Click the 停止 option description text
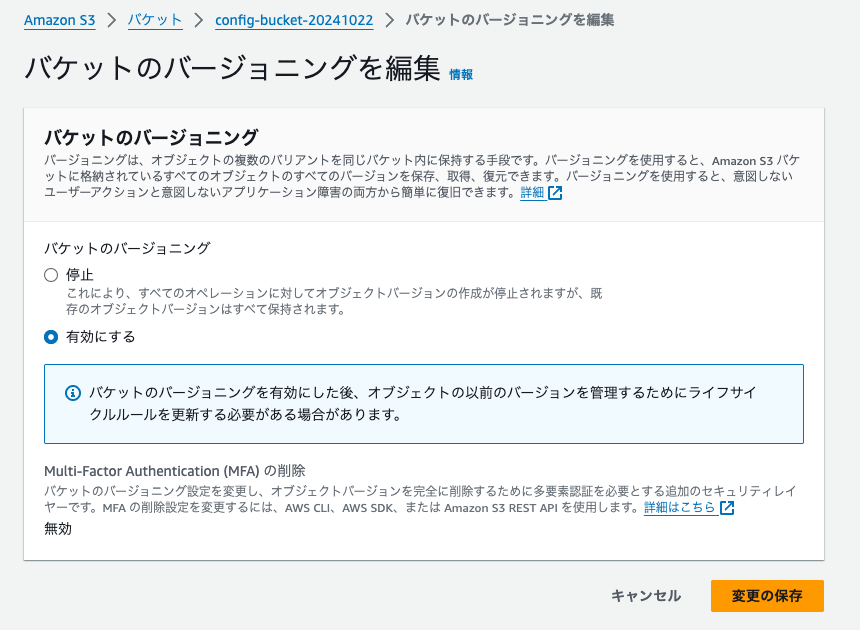This screenshot has width=860, height=630. [x=334, y=301]
